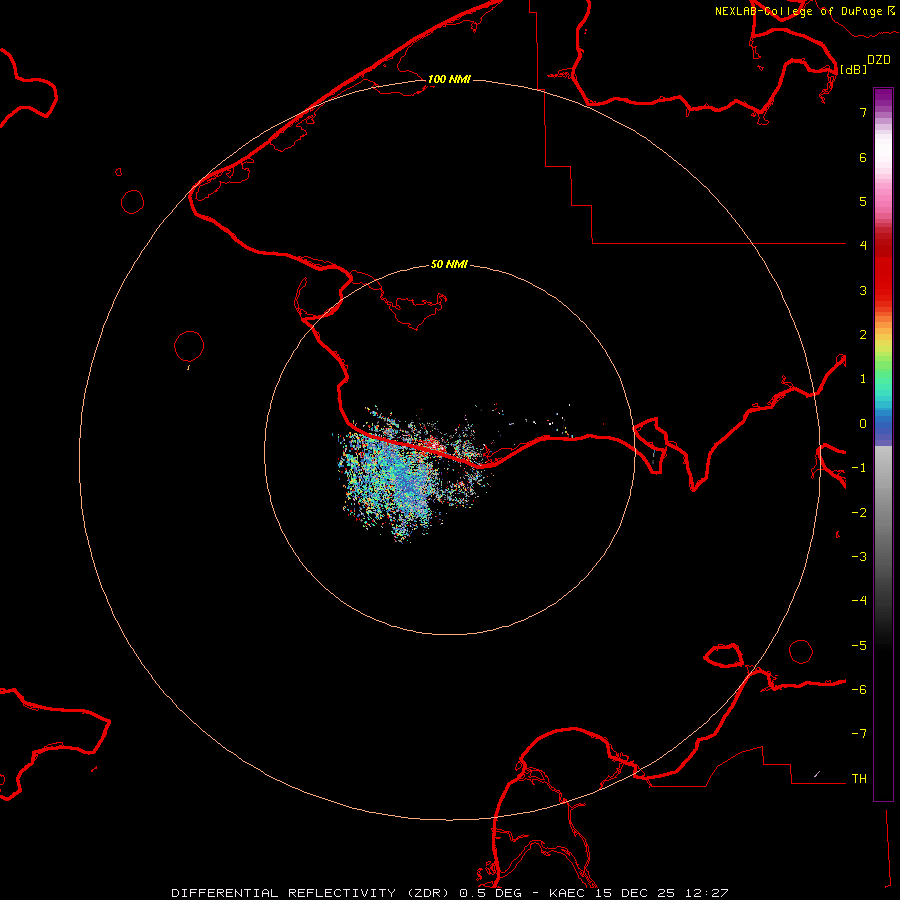Click the -4 dB label on the color scale

point(859,601)
